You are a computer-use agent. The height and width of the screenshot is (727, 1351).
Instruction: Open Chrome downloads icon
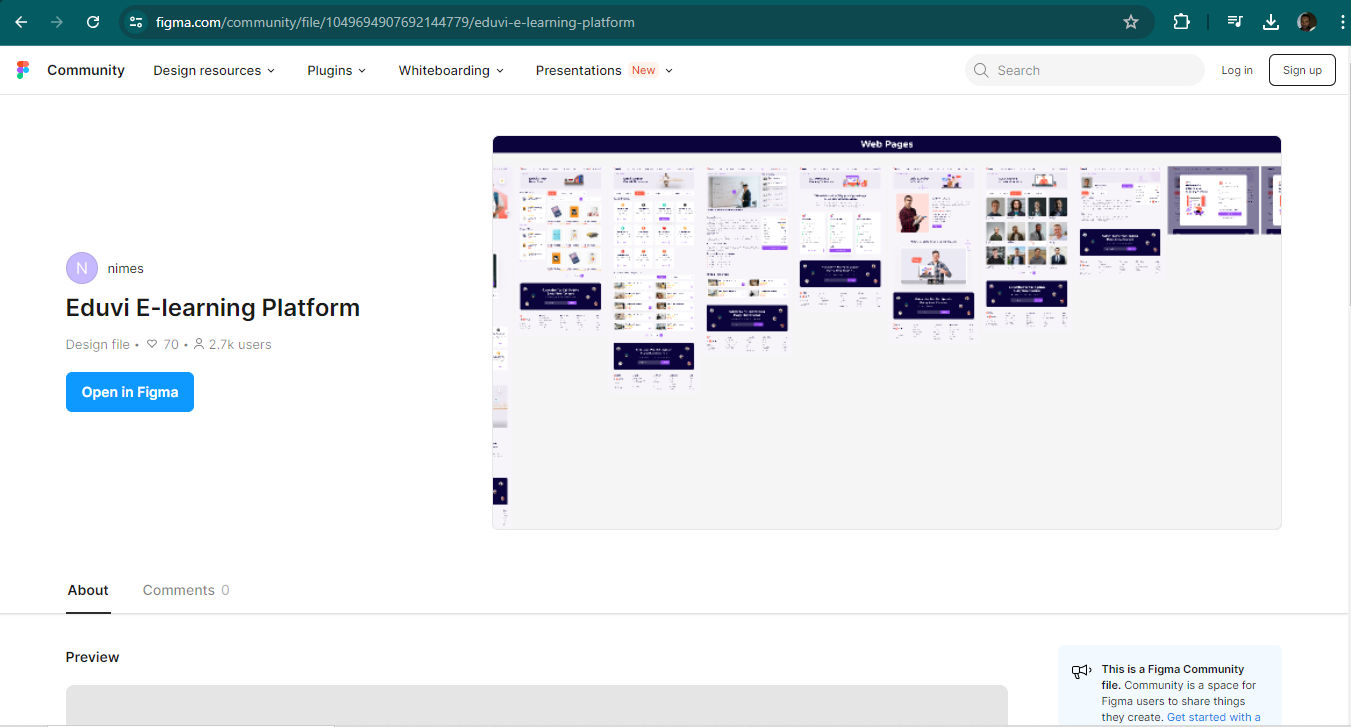[1270, 21]
